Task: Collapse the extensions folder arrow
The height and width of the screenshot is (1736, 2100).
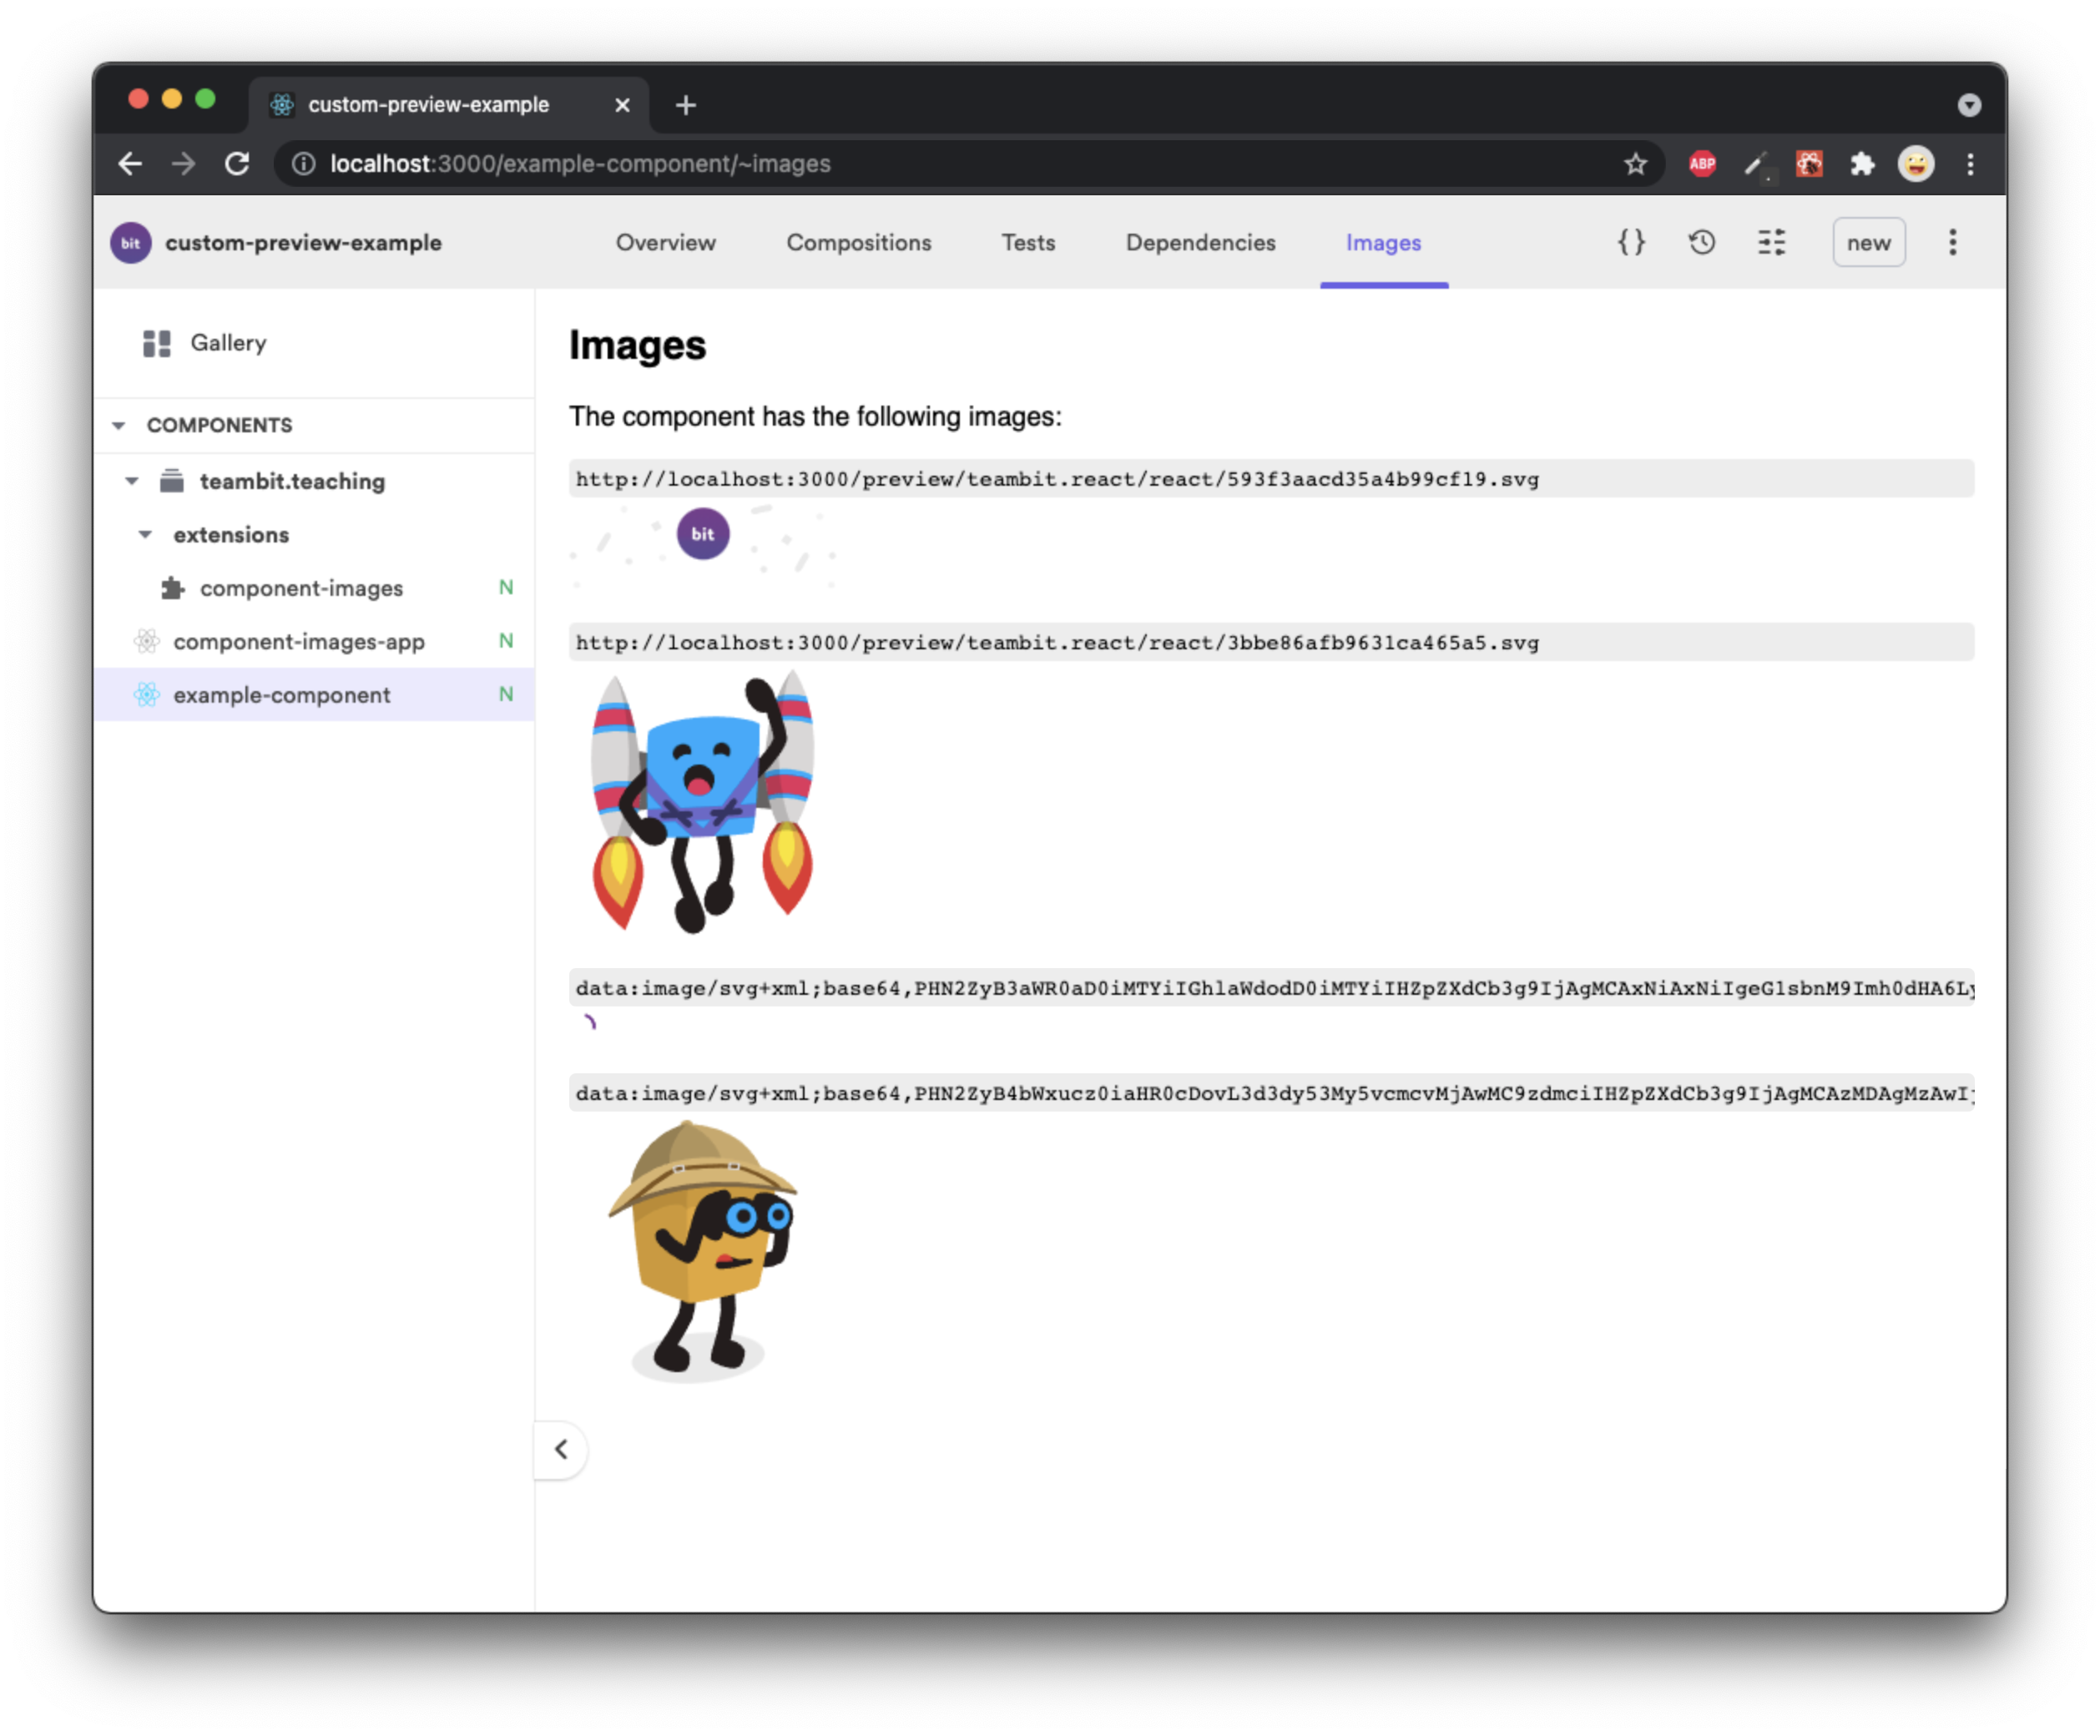Action: point(145,535)
